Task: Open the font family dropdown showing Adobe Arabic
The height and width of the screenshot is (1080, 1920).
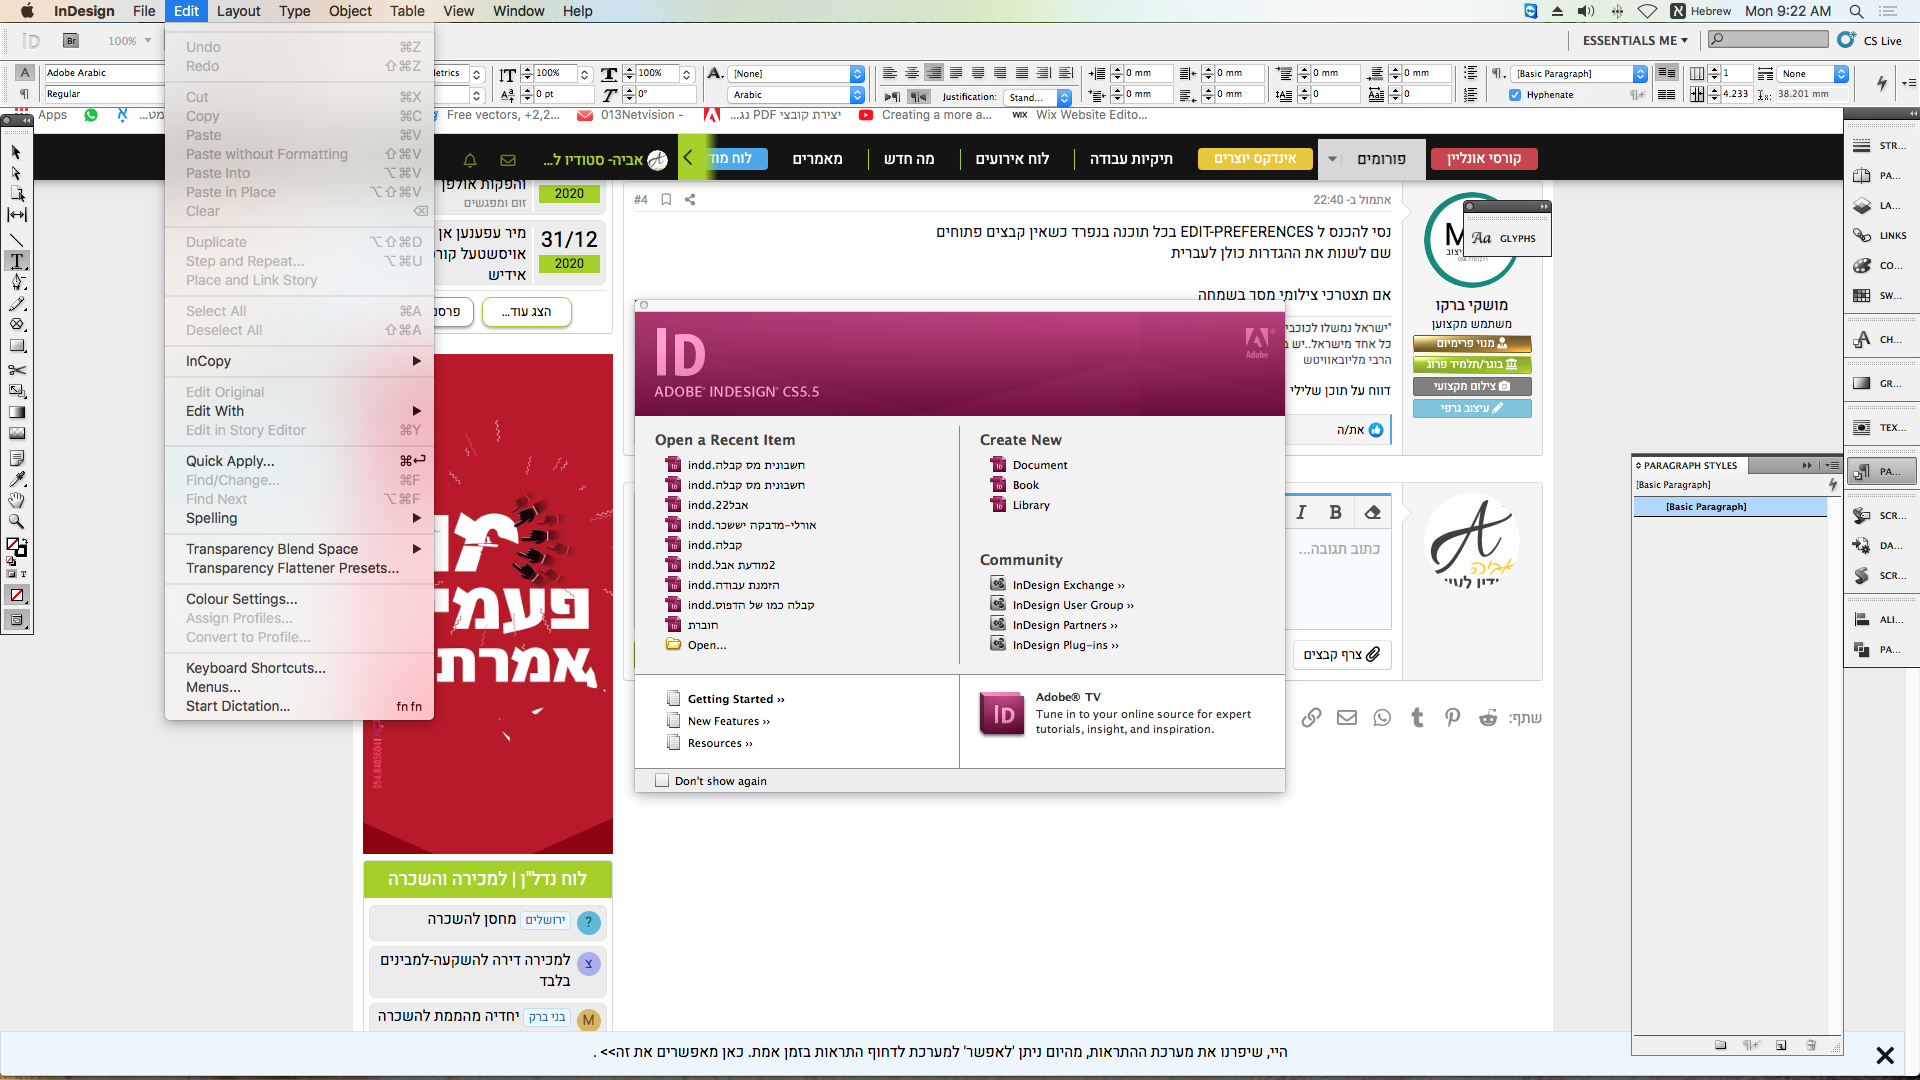Action: coord(103,72)
